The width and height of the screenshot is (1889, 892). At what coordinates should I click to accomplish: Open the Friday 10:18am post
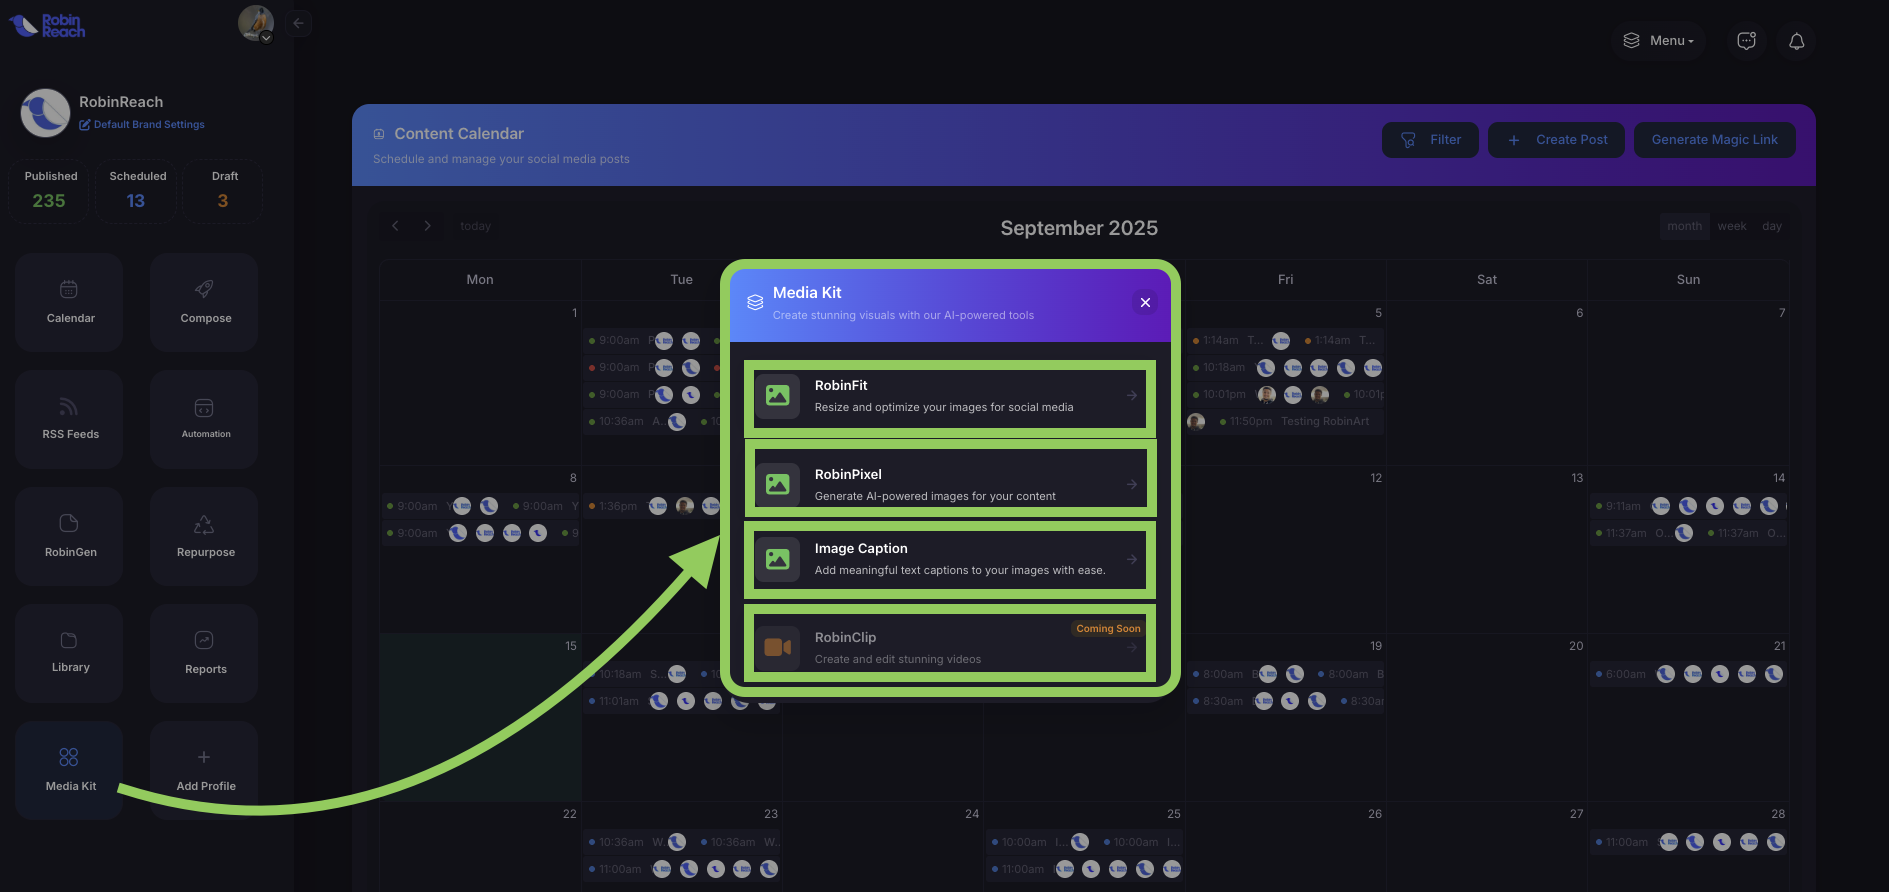point(1286,368)
